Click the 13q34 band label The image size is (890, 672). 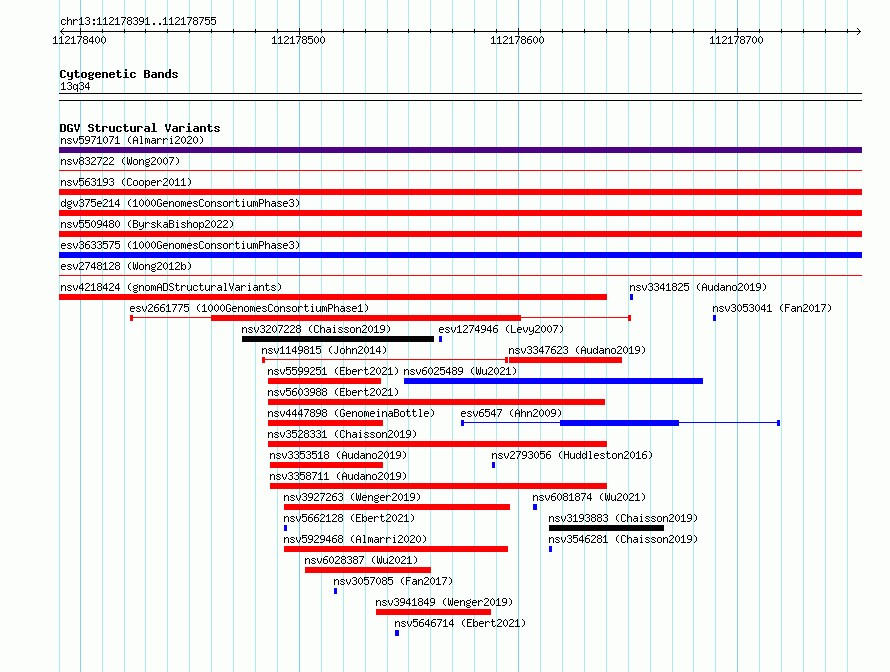tap(75, 86)
